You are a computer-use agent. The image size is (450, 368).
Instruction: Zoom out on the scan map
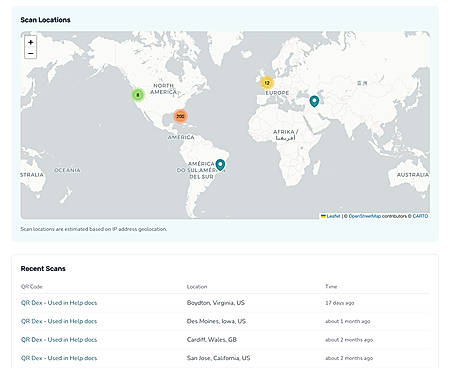(31, 53)
